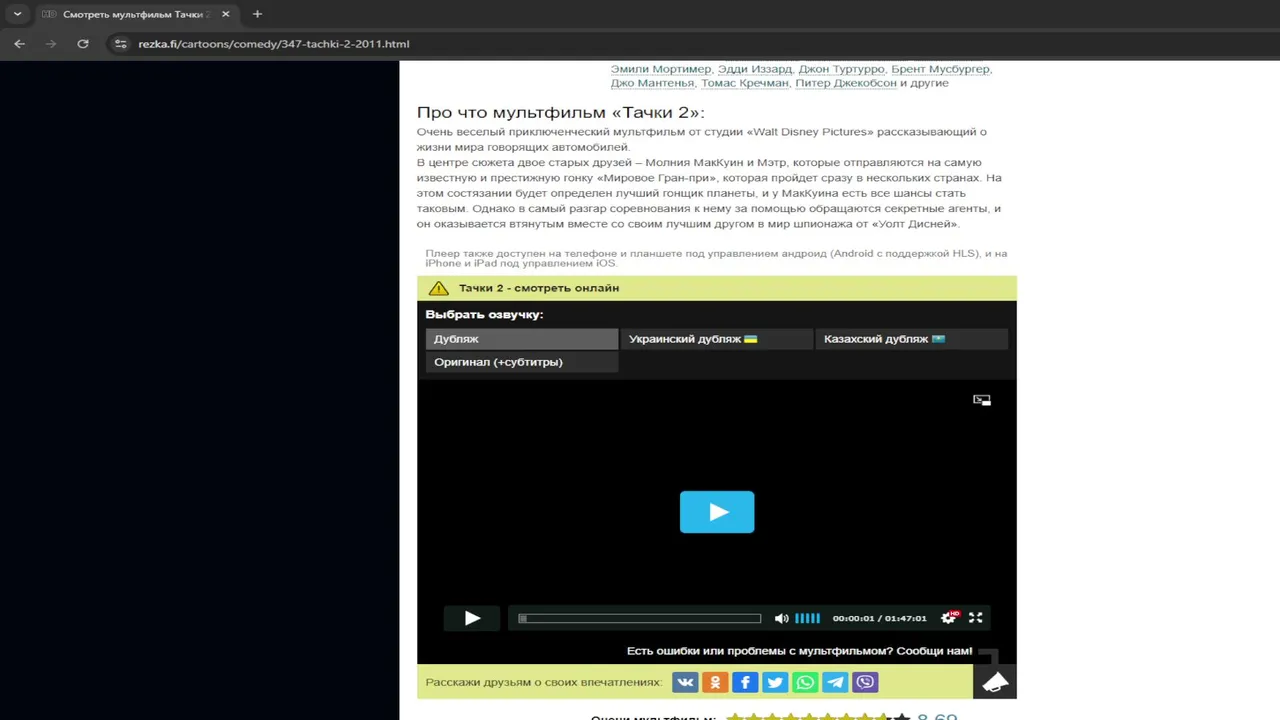Seek within the video progress bar
The width and height of the screenshot is (1280, 720).
coord(639,618)
